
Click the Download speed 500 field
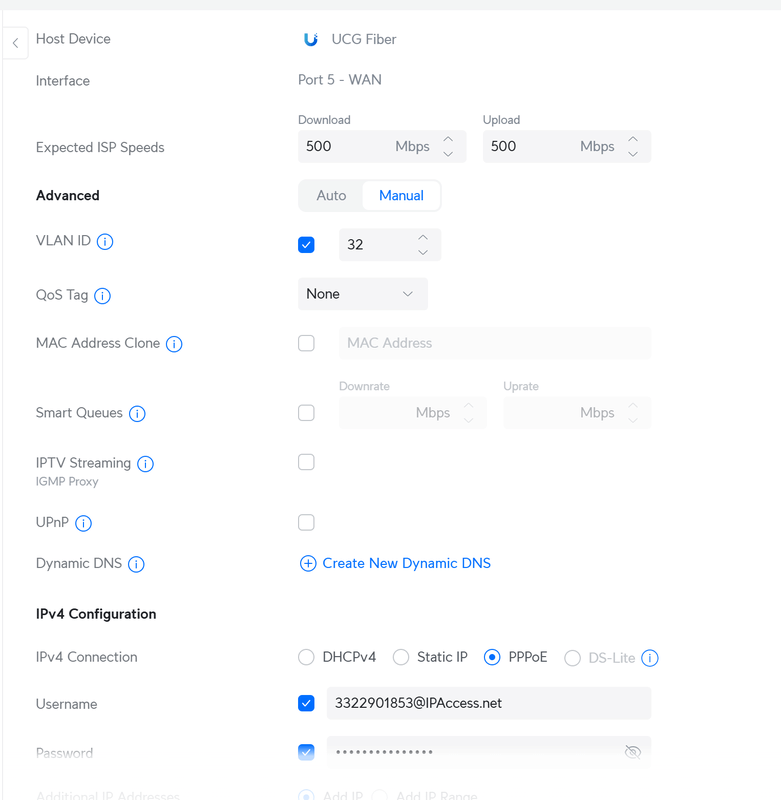(382, 146)
